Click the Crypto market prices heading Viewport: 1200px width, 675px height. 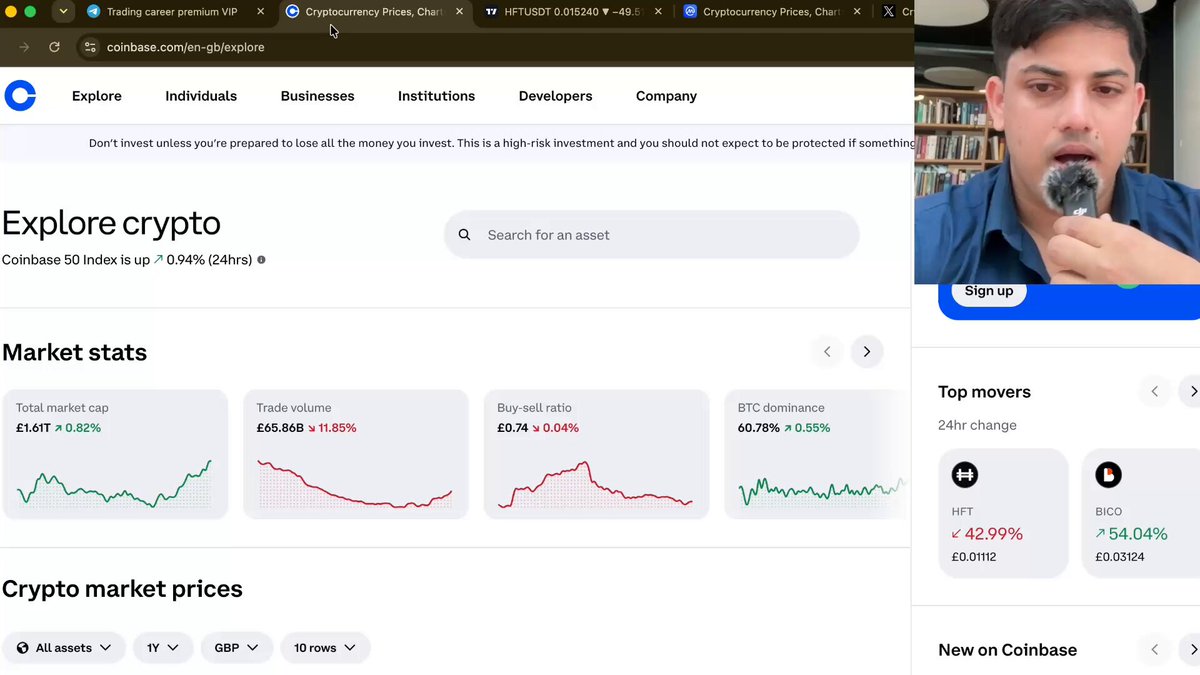[122, 589]
